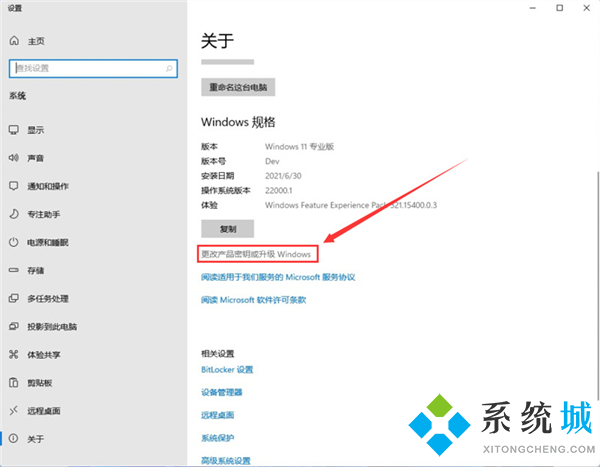600x467 pixels.
Task: Click the vertical scrollbar on the right
Action: pyautogui.click(x=598, y=286)
